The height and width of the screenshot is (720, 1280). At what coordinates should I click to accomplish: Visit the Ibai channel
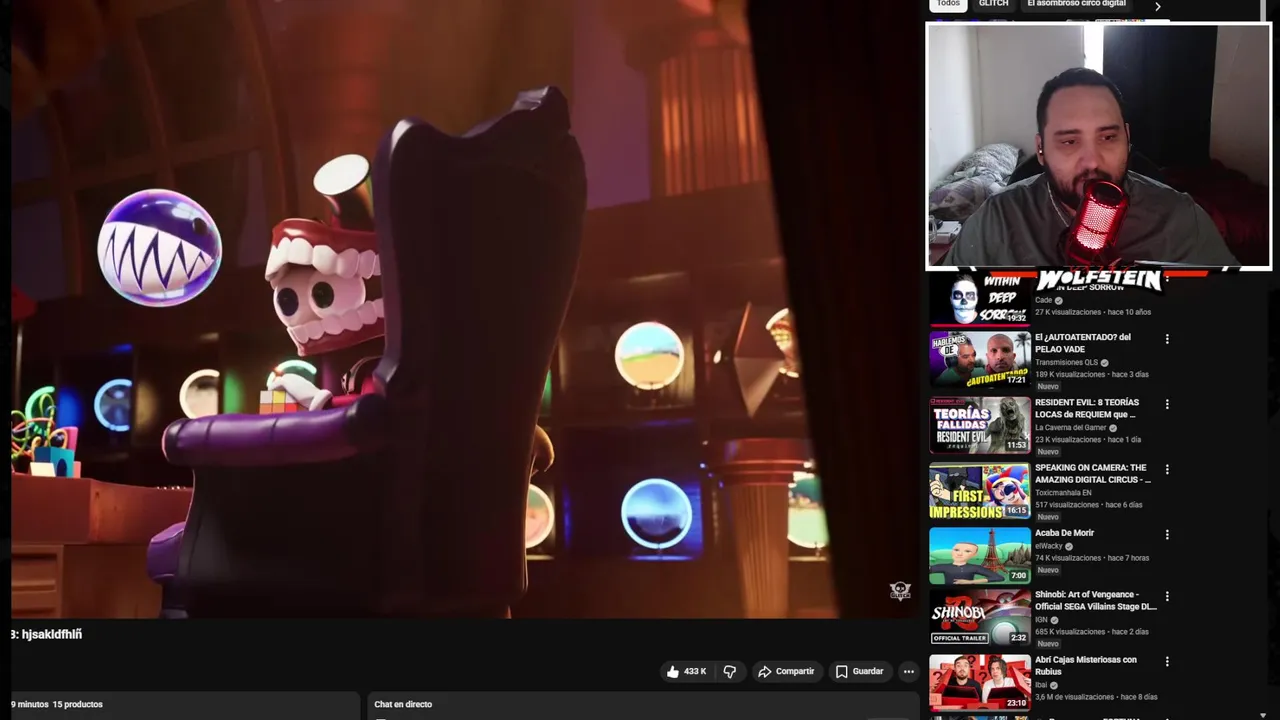click(x=1042, y=685)
